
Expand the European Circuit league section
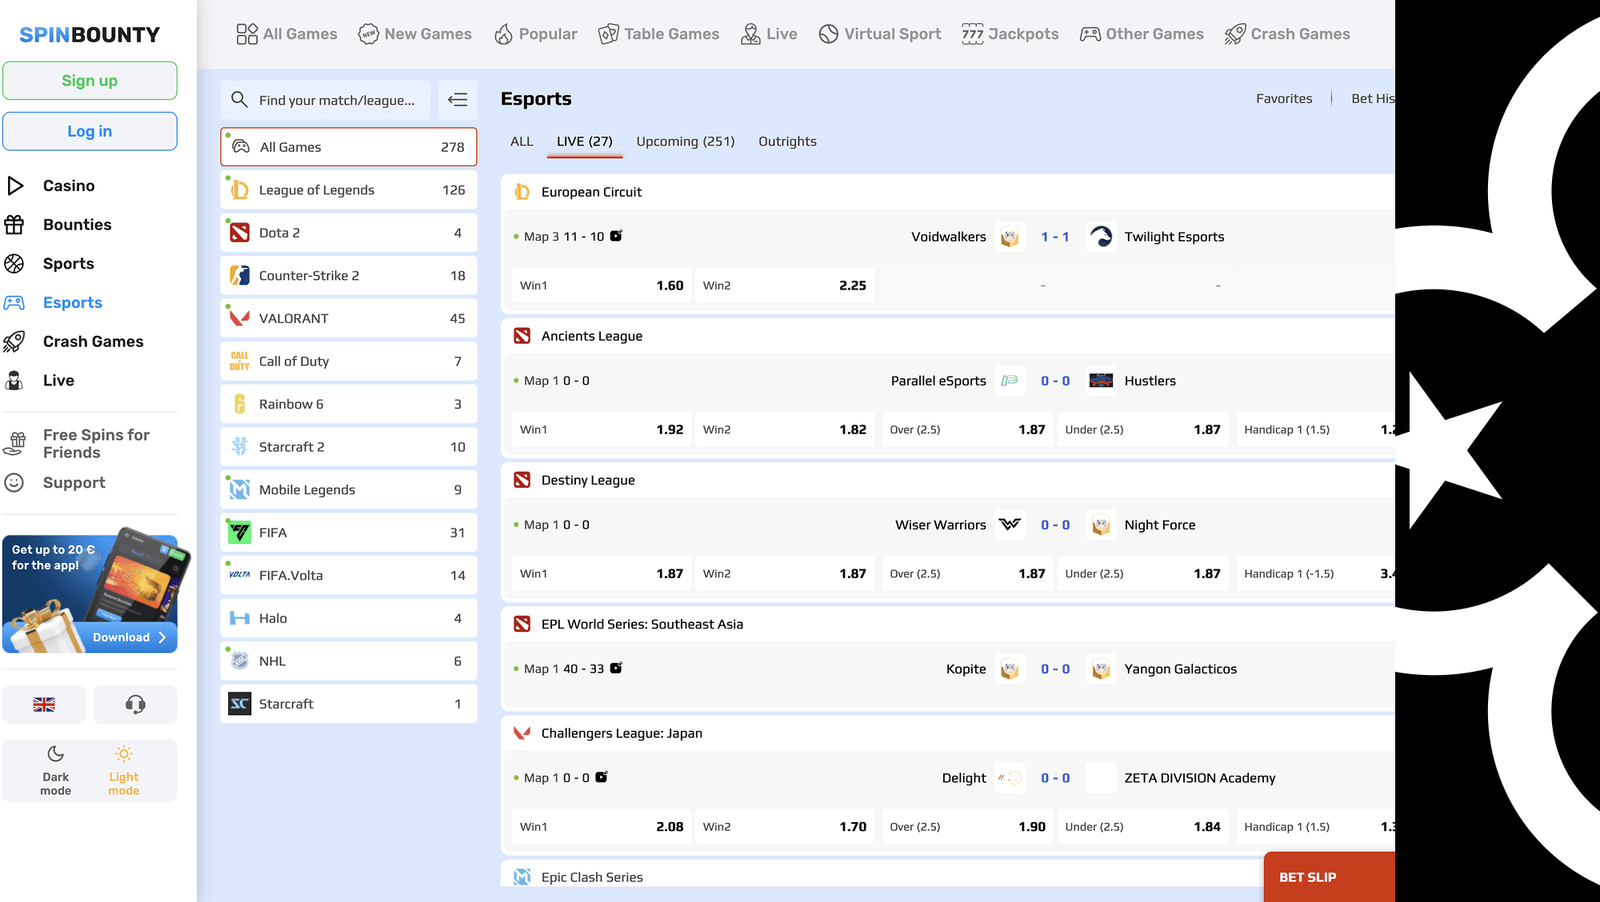pos(591,192)
